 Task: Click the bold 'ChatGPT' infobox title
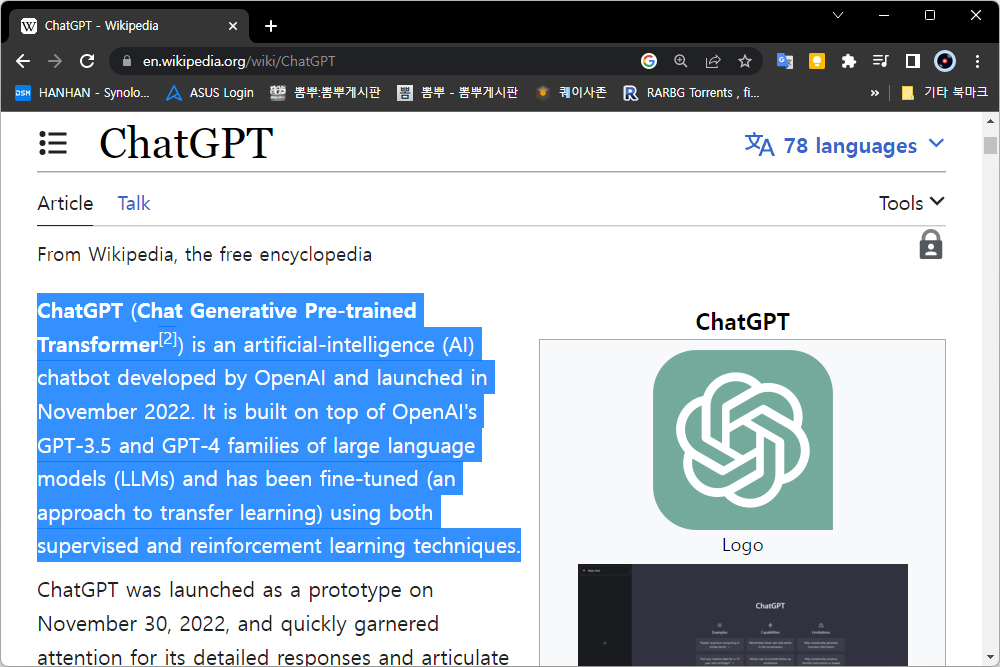[742, 322]
